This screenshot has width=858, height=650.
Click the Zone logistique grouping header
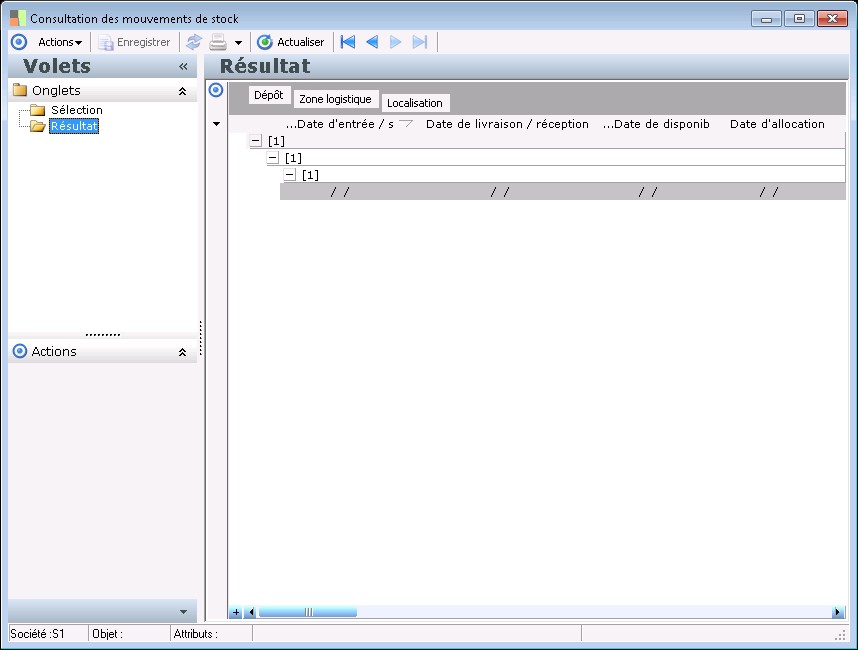335,100
